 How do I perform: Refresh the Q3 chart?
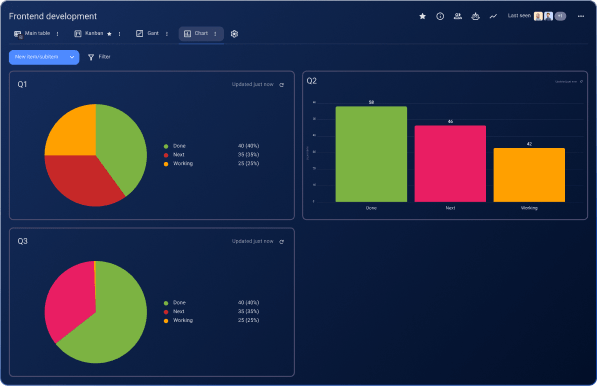[282, 242]
